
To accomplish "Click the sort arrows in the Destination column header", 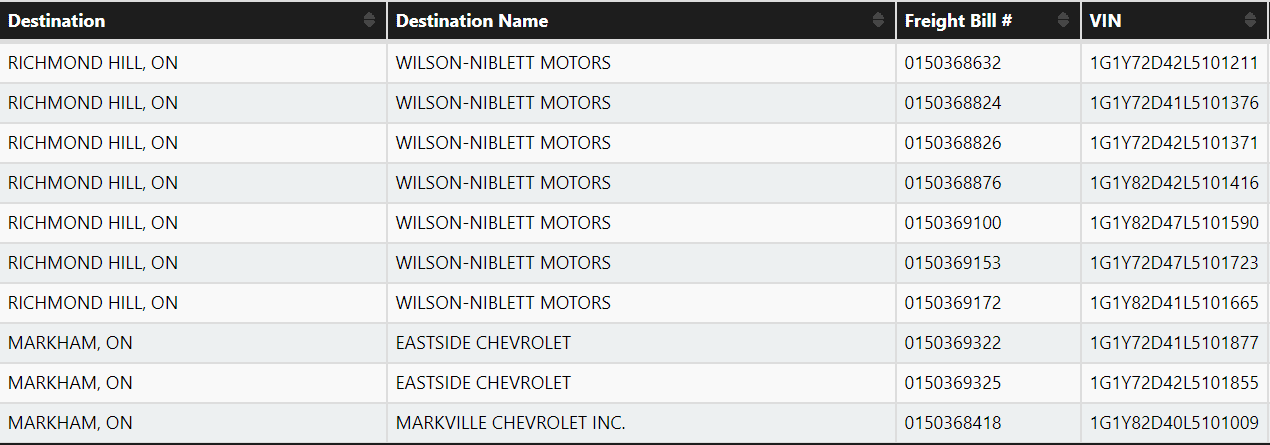I will 370,20.
